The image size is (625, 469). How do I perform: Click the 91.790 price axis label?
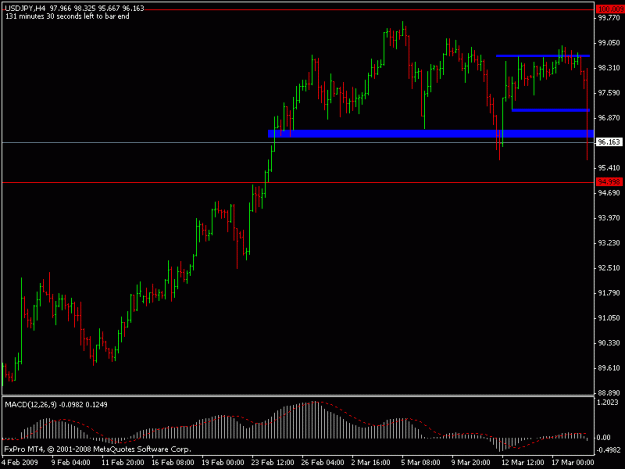609,293
